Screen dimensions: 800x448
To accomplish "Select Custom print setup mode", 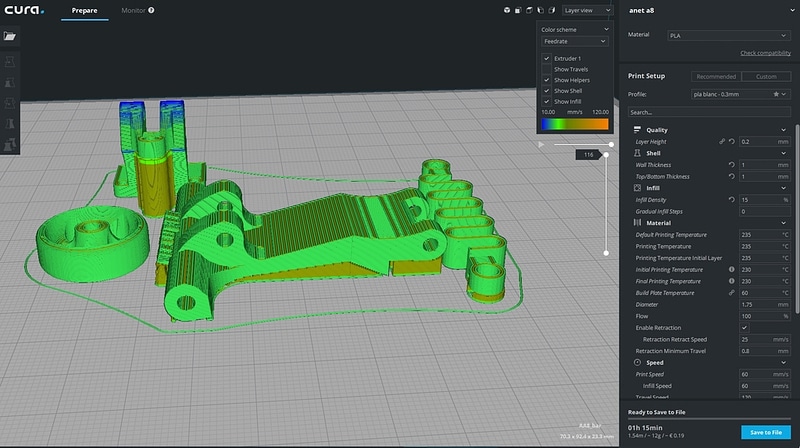I will click(766, 77).
